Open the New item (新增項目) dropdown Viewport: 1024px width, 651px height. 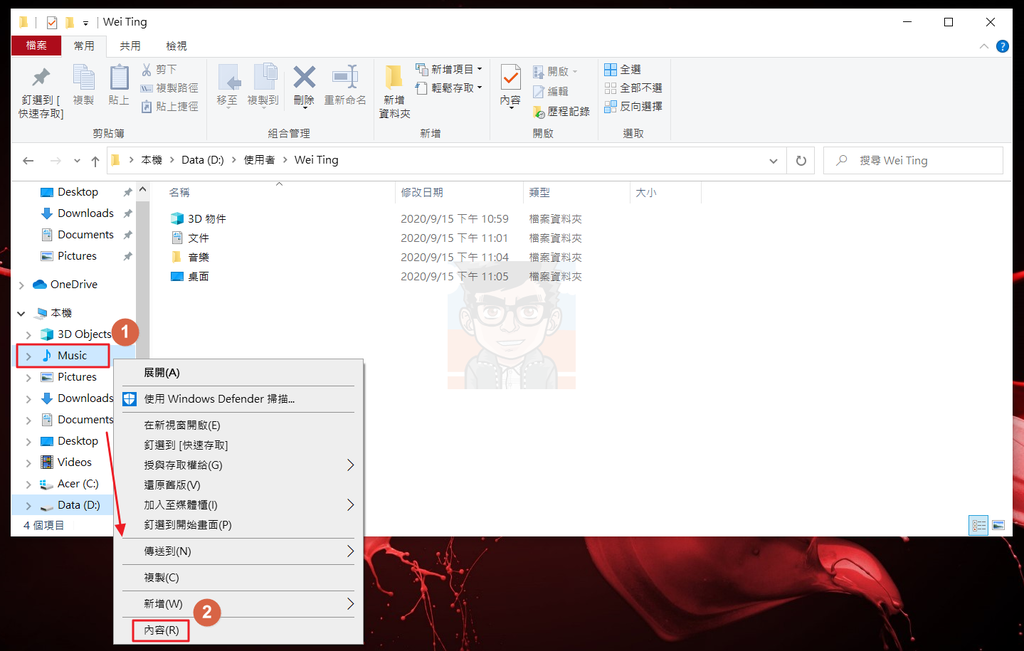tap(449, 69)
